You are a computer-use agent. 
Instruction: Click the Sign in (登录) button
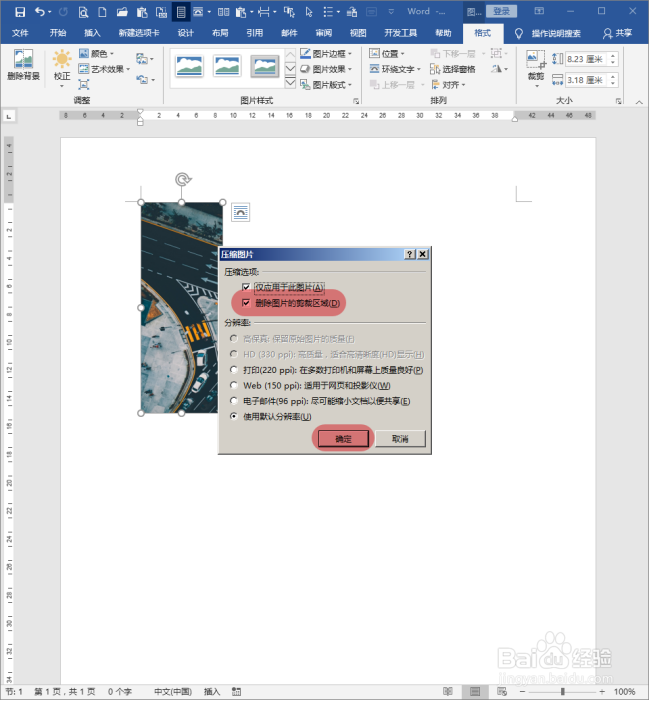pyautogui.click(x=501, y=12)
